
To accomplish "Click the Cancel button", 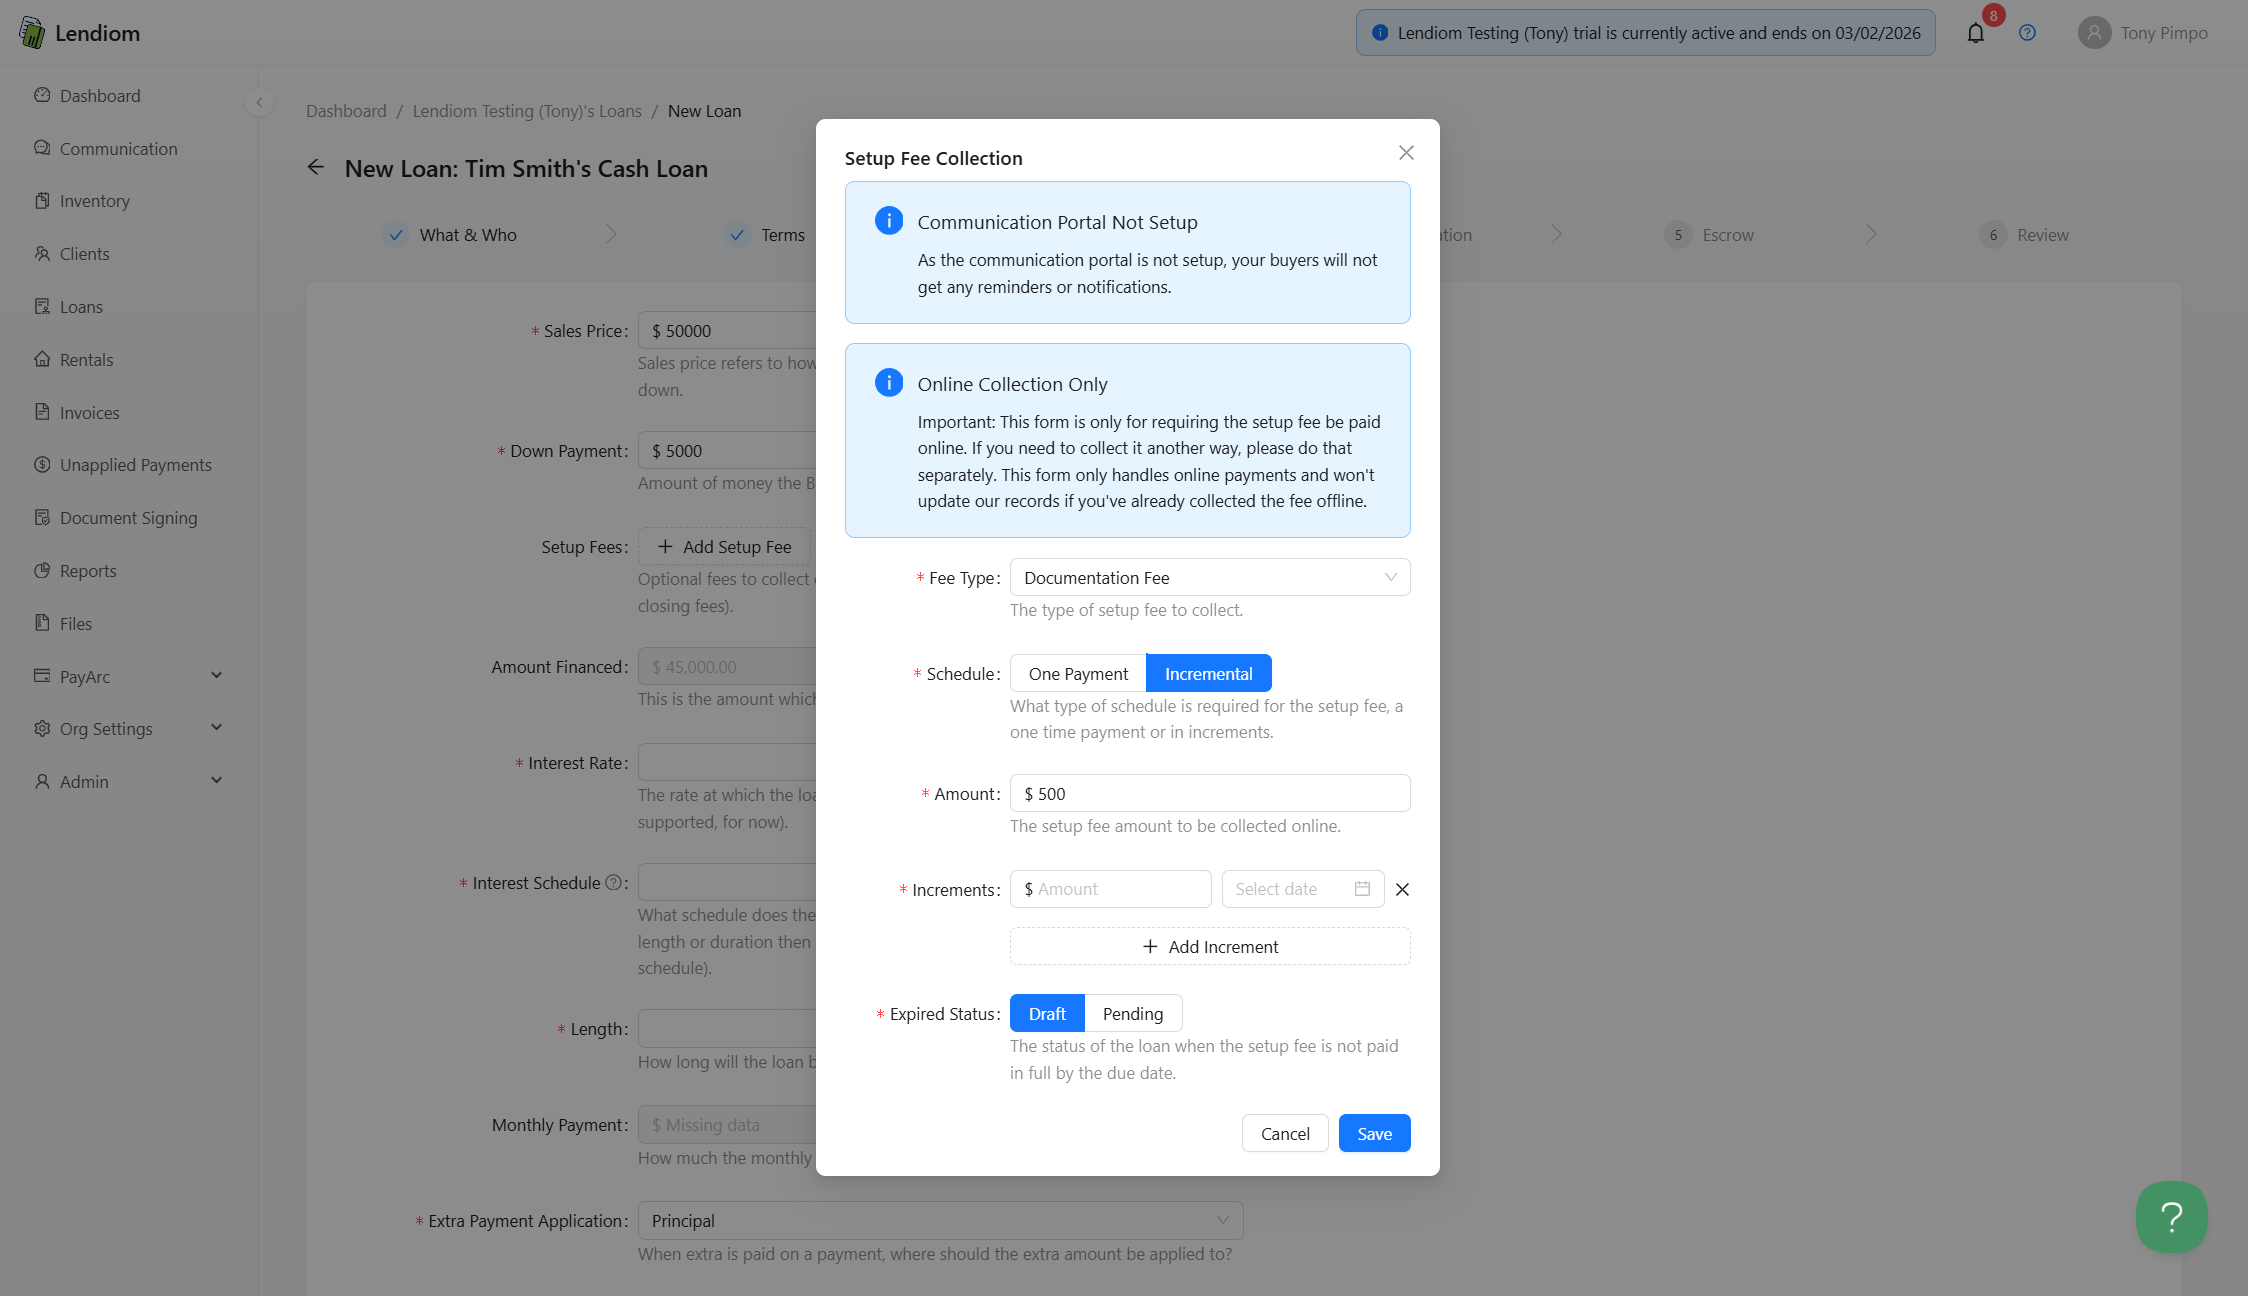I will [x=1285, y=1134].
